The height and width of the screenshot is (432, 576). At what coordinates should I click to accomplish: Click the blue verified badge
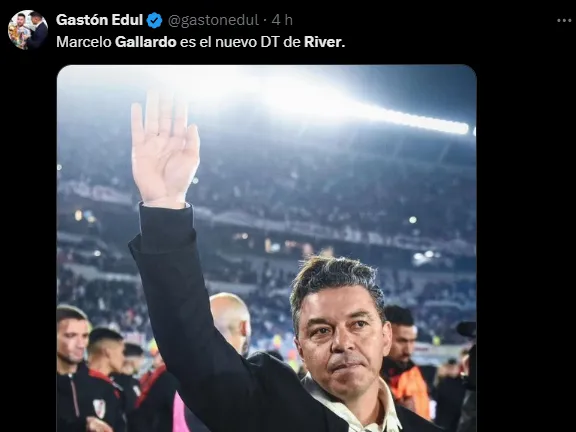coord(154,21)
